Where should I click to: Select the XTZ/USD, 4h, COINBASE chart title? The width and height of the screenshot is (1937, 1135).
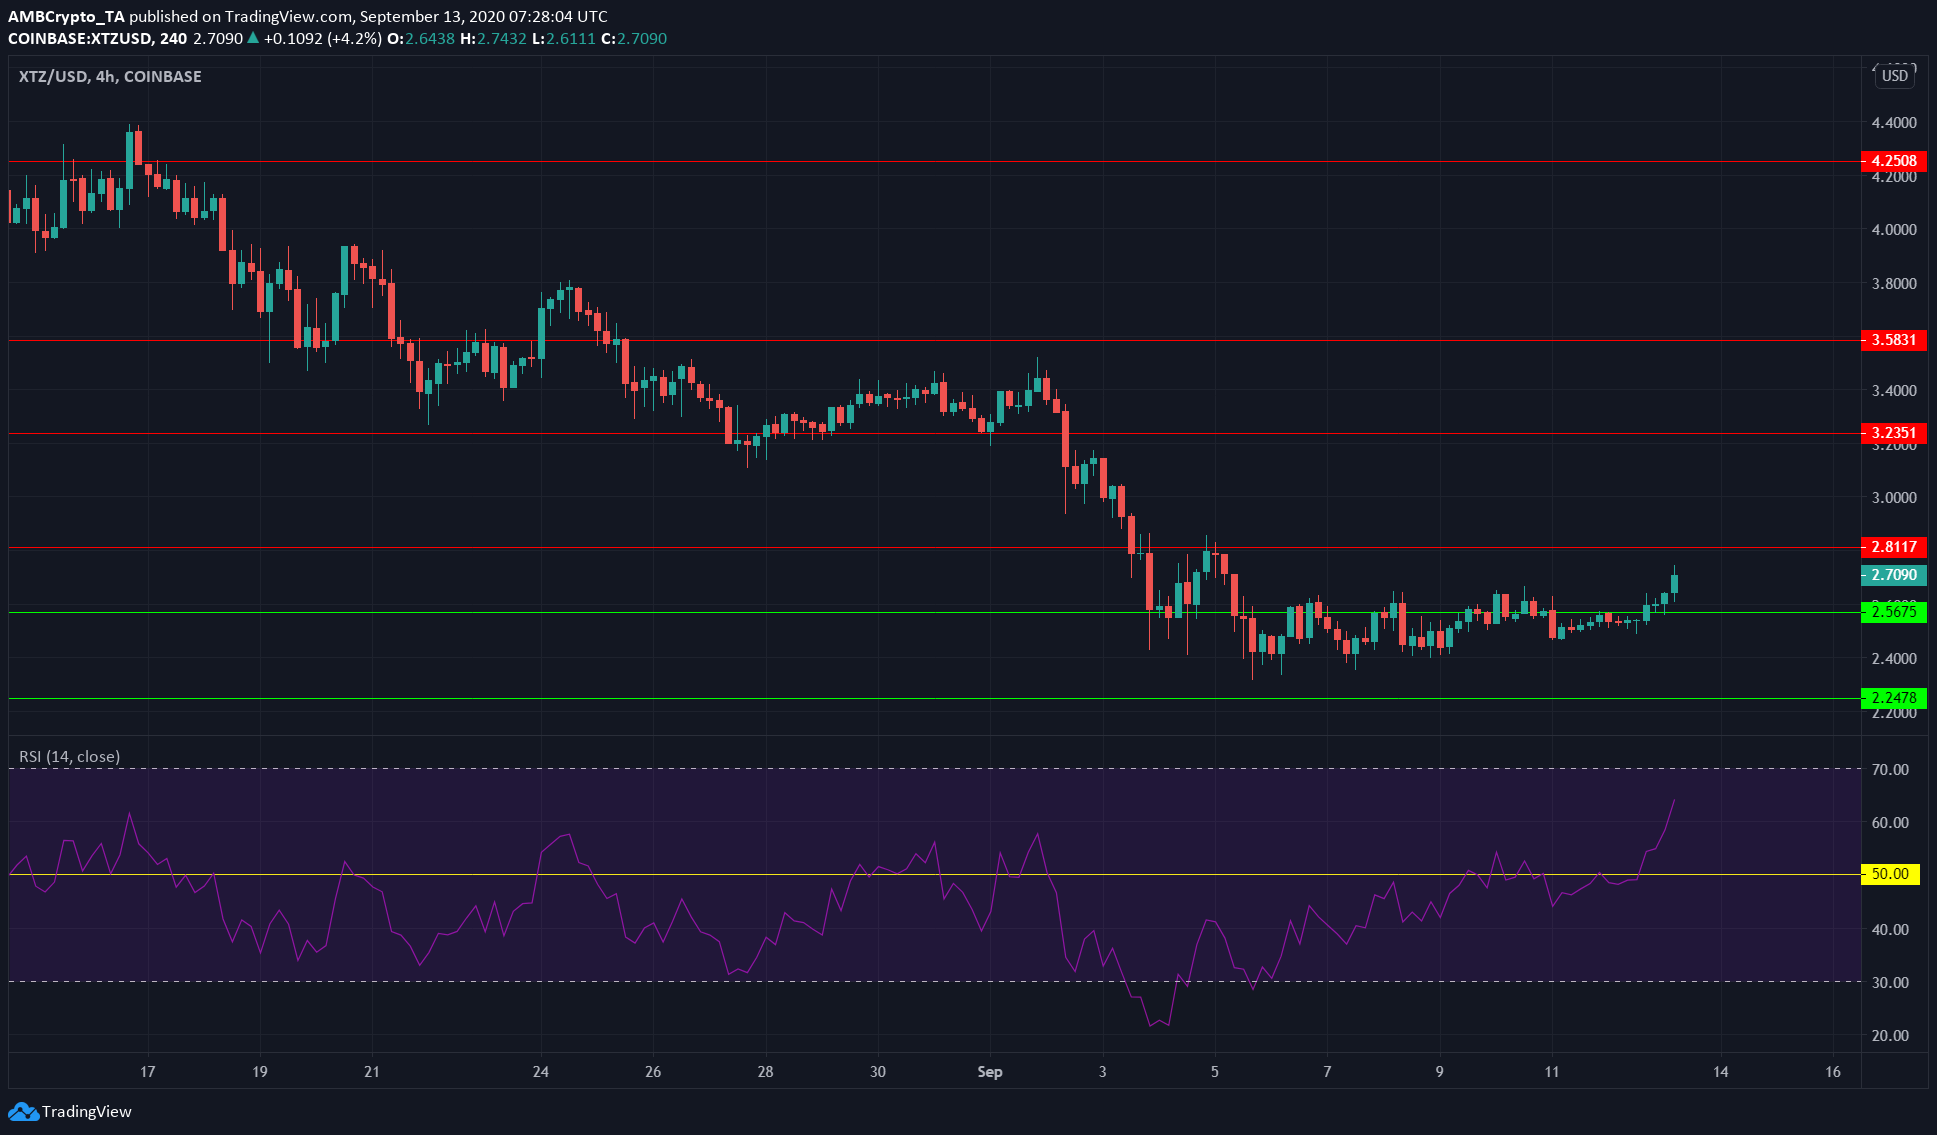pos(110,76)
